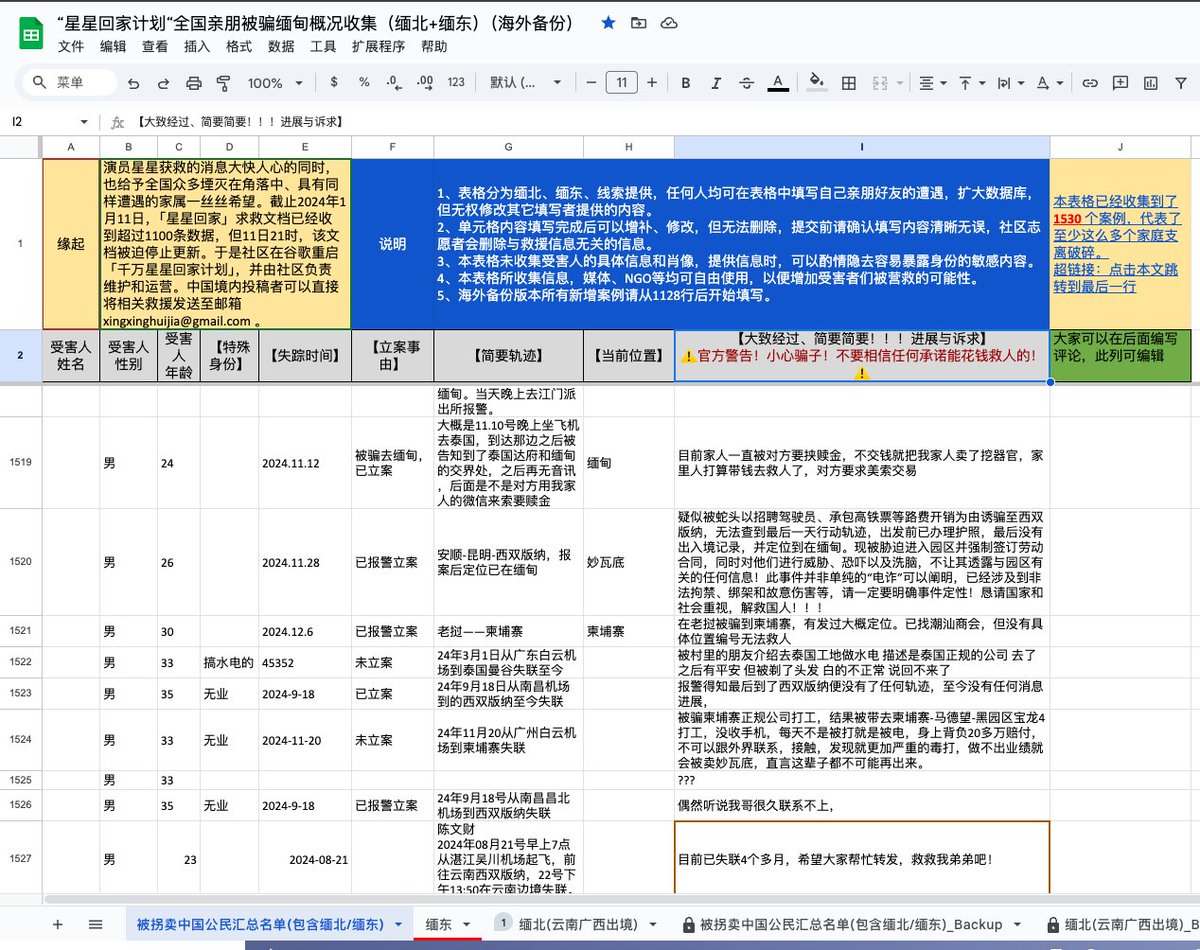Open the 扩展程序 menu
Viewport: 1200px width, 950px height.
379,46
